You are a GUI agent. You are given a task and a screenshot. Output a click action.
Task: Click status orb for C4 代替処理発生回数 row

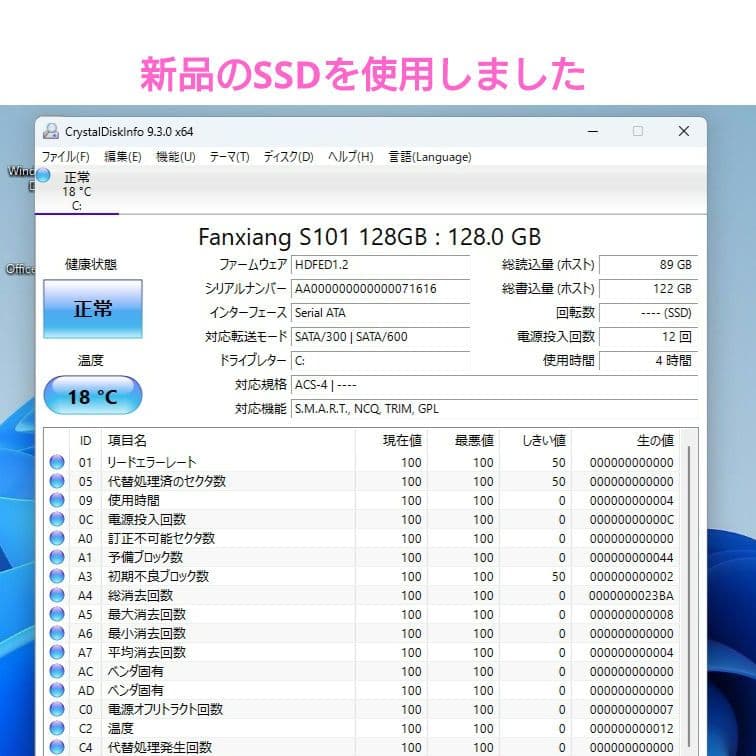tap(57, 747)
